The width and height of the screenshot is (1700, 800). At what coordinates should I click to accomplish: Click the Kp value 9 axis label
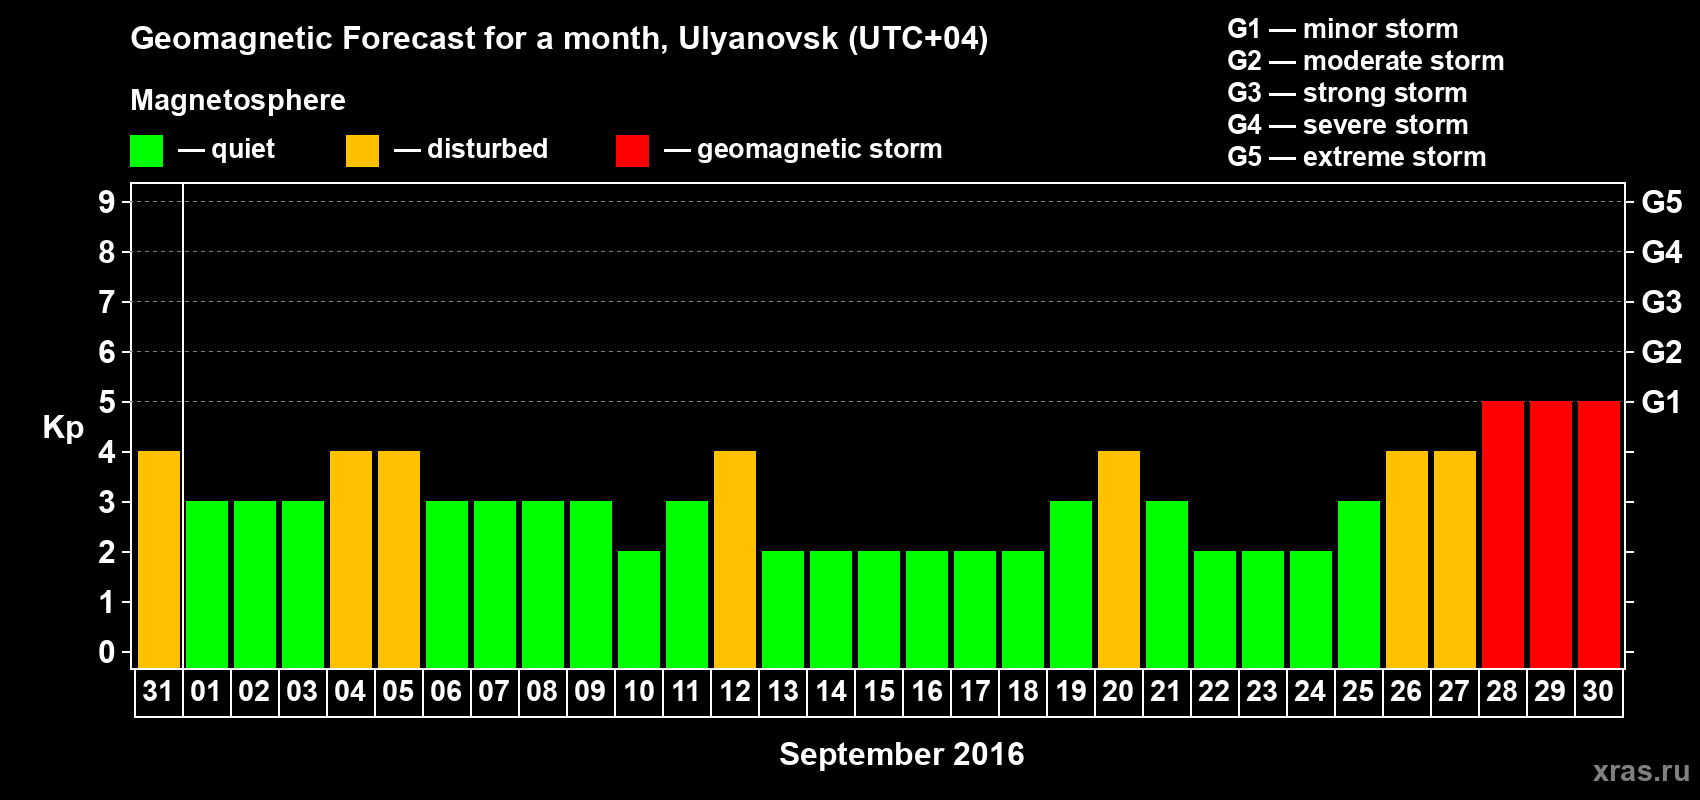[107, 202]
